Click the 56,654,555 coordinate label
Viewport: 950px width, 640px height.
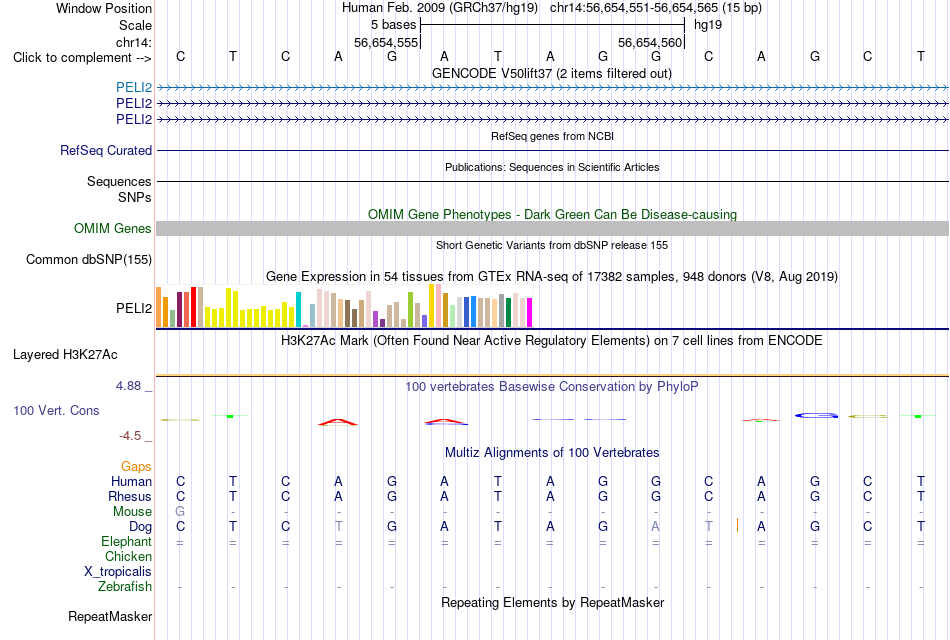pyautogui.click(x=386, y=42)
